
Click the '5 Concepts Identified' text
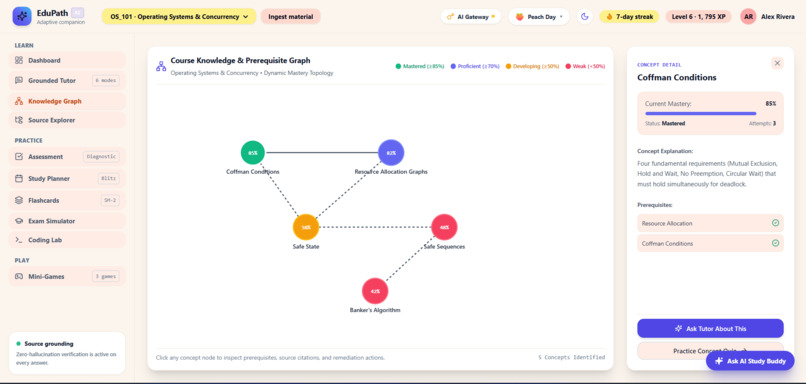[572, 357]
